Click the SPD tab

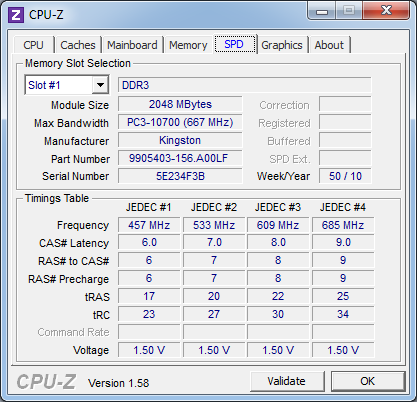(234, 44)
